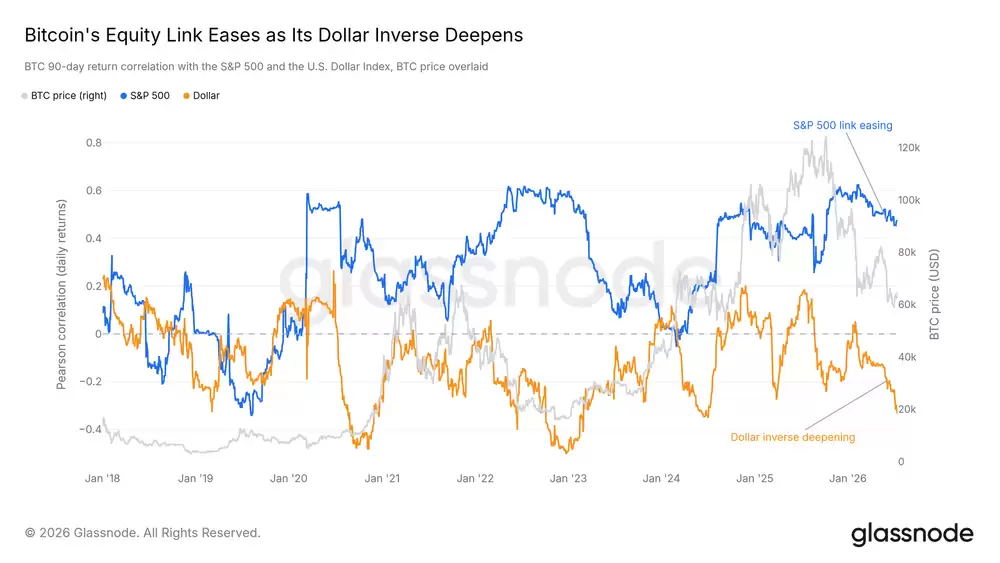Click the Pearson correlation left axis title

point(61,295)
